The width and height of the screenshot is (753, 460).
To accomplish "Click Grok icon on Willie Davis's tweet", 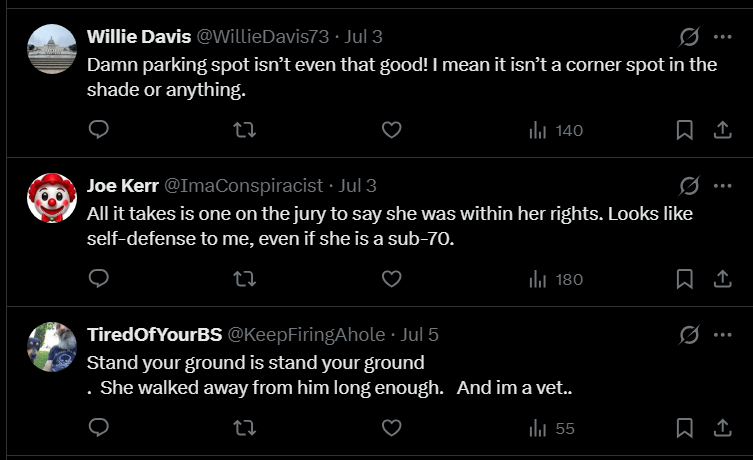I will tap(689, 37).
